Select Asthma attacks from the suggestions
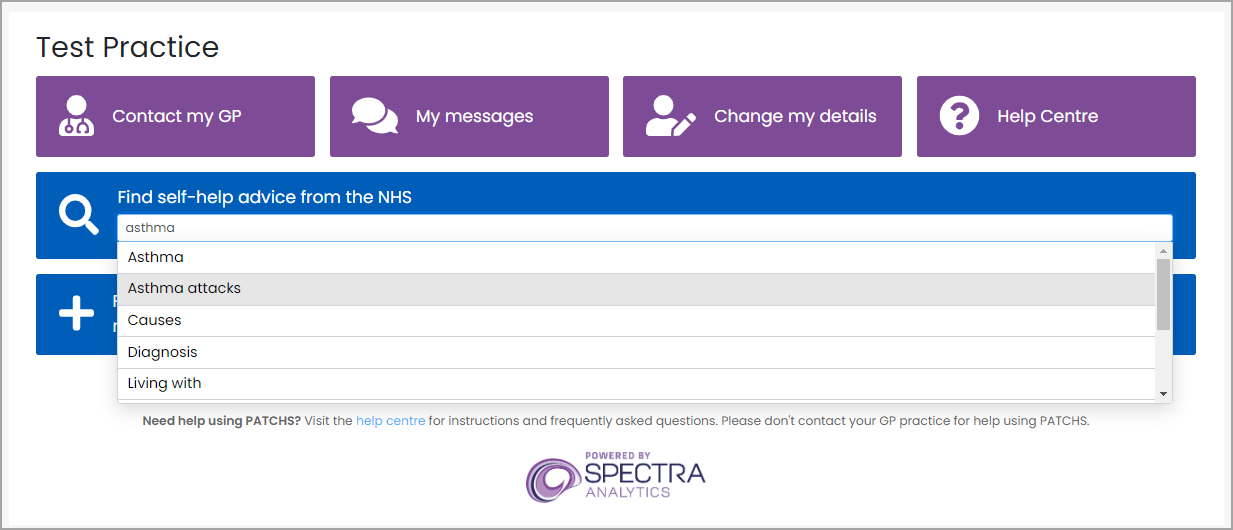Image resolution: width=1233 pixels, height=530 pixels. 637,289
